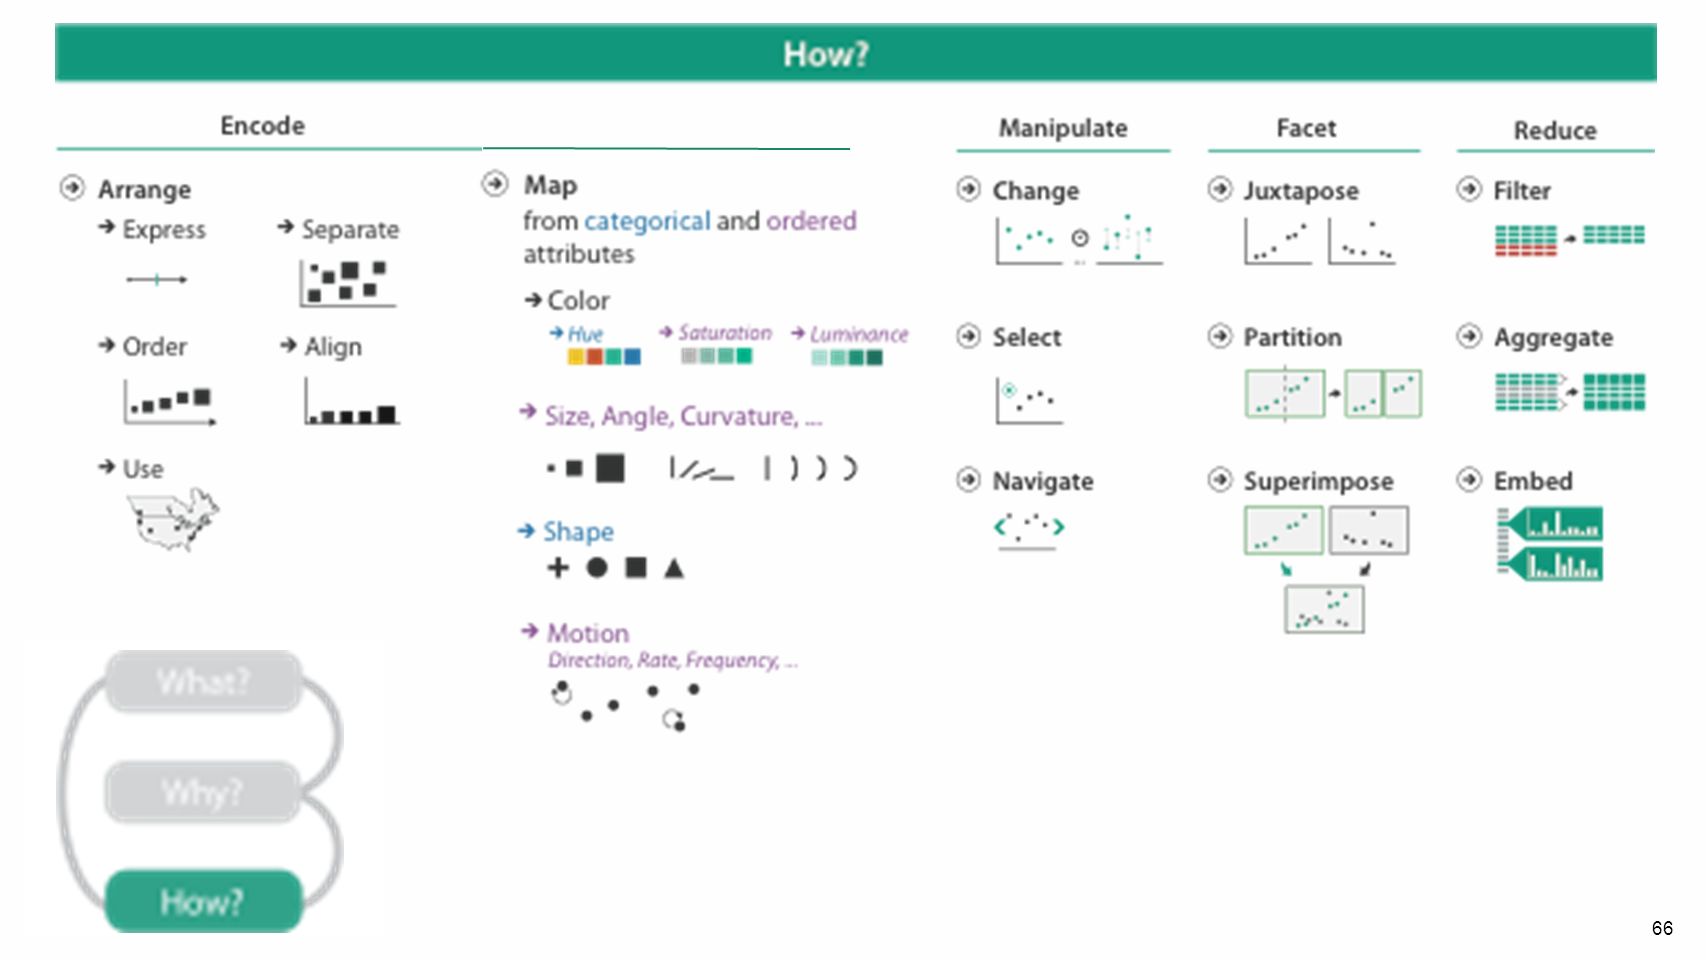Screen dimensions: 1706x960
Task: Click the green How? button
Action: point(203,901)
